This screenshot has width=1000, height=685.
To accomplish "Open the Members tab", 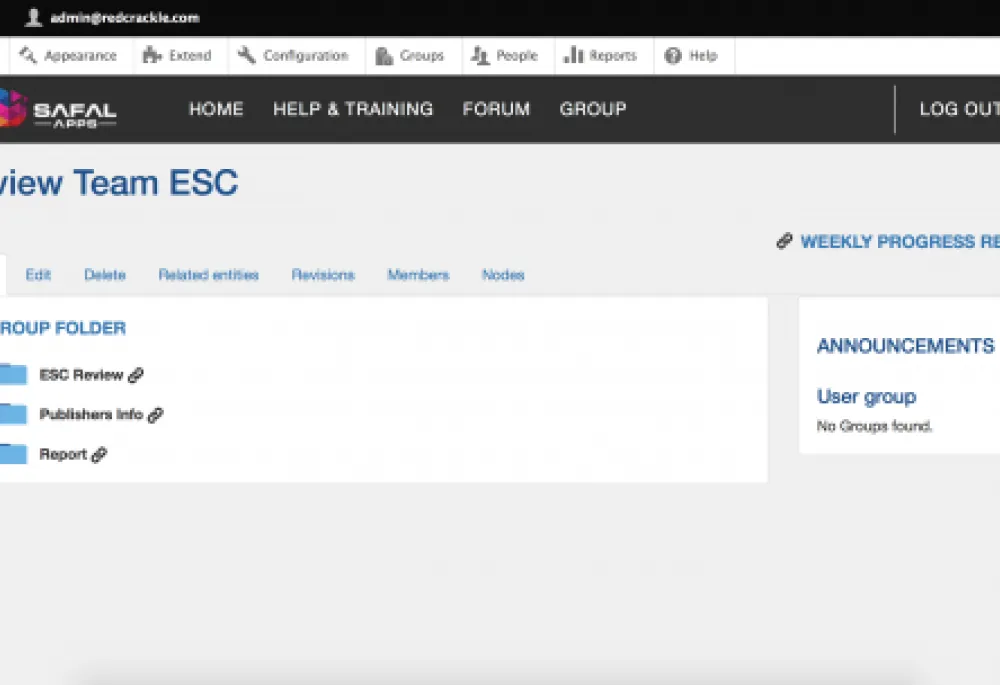I will coord(418,275).
